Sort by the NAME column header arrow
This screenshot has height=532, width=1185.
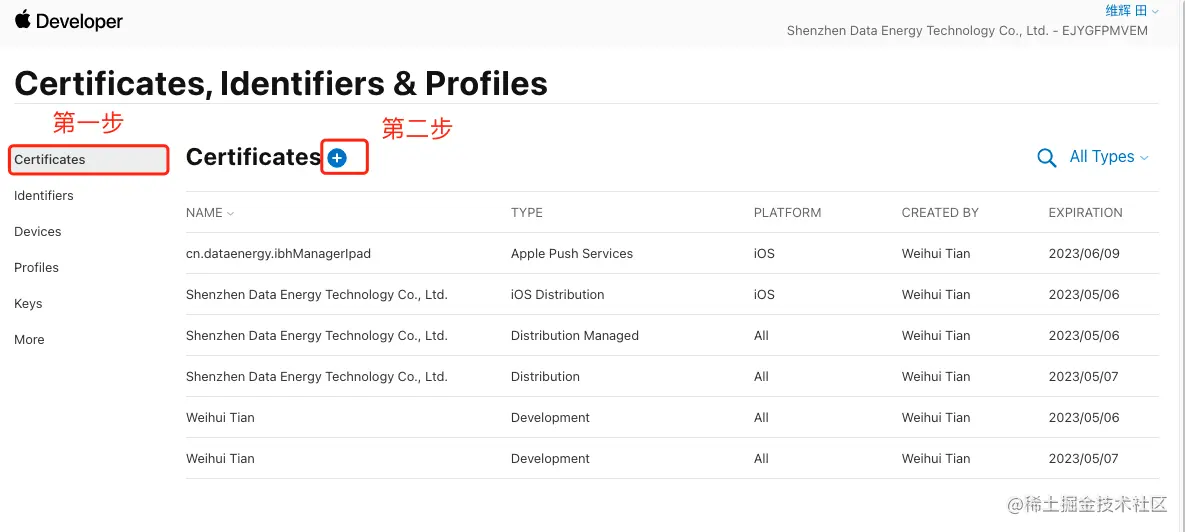tap(230, 213)
